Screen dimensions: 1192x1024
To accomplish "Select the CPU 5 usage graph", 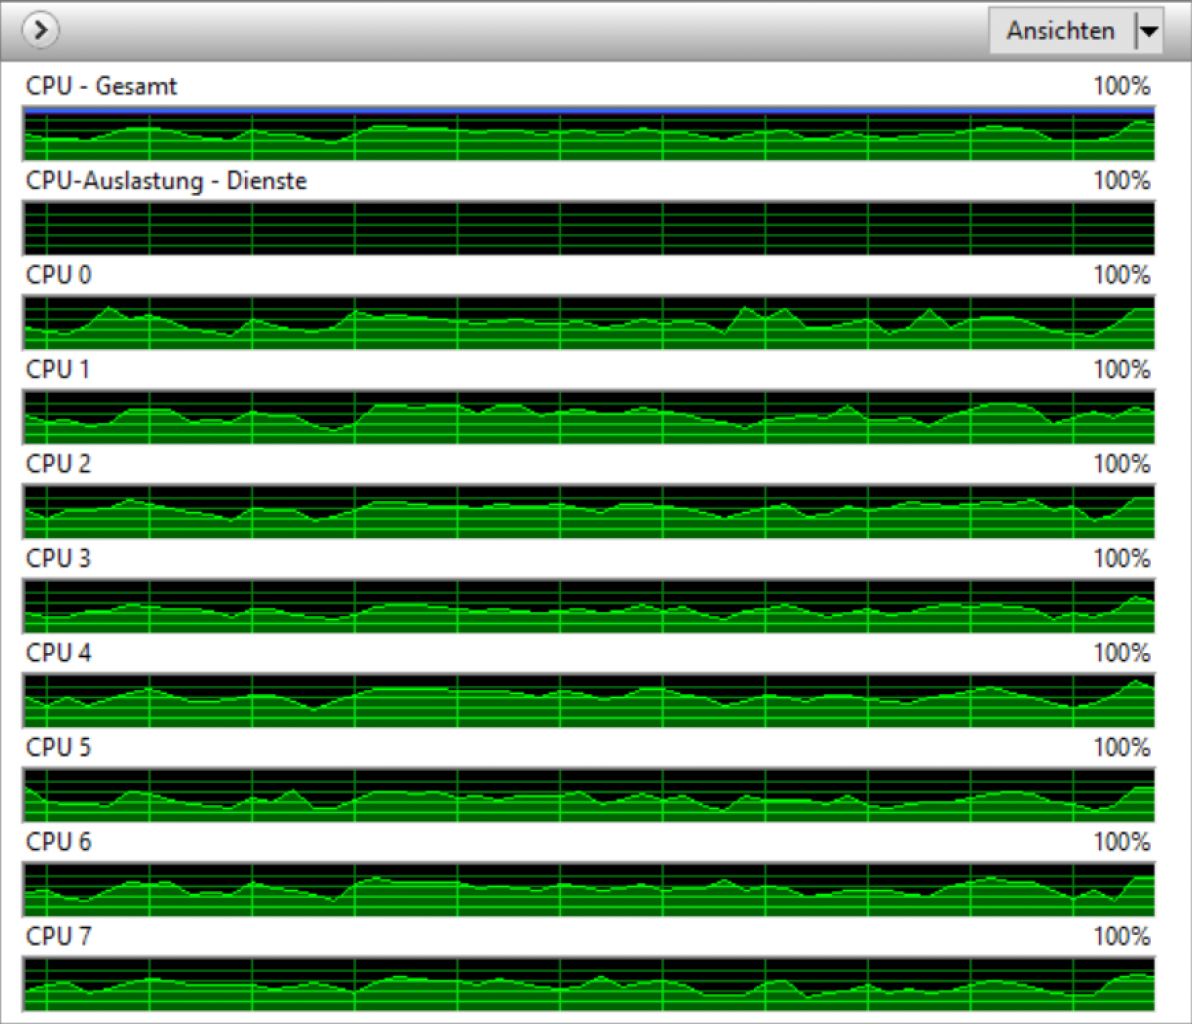I will 589,795.
